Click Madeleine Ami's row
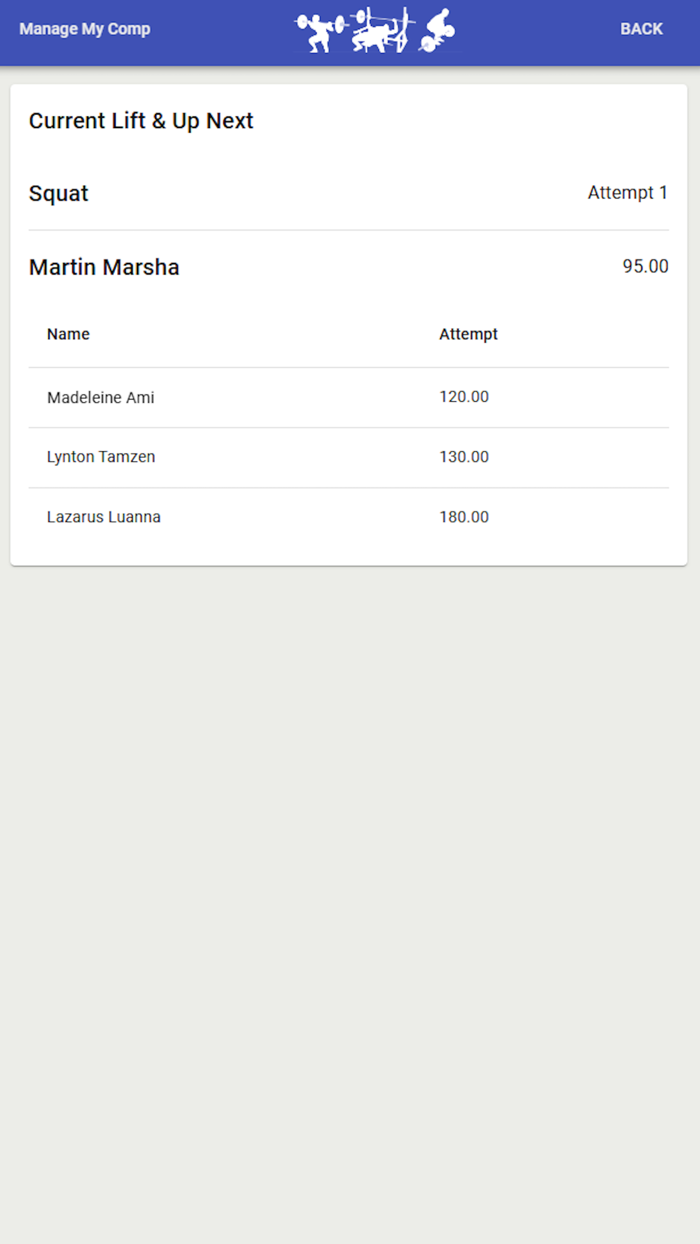 100,397
